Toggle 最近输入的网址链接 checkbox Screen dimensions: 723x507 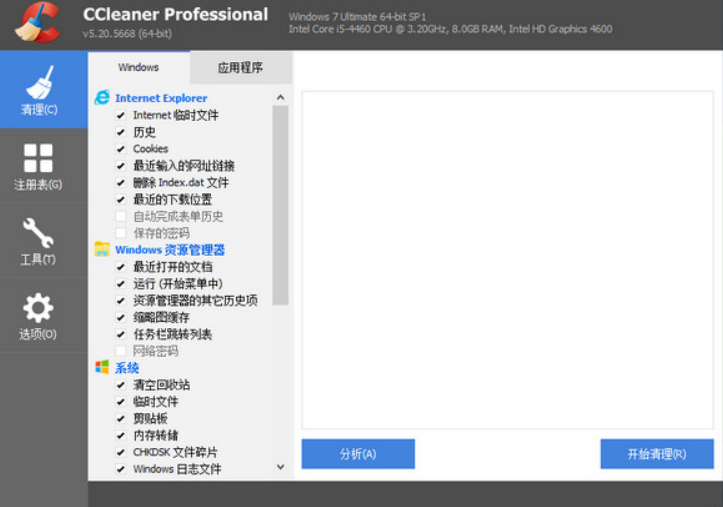[121, 166]
